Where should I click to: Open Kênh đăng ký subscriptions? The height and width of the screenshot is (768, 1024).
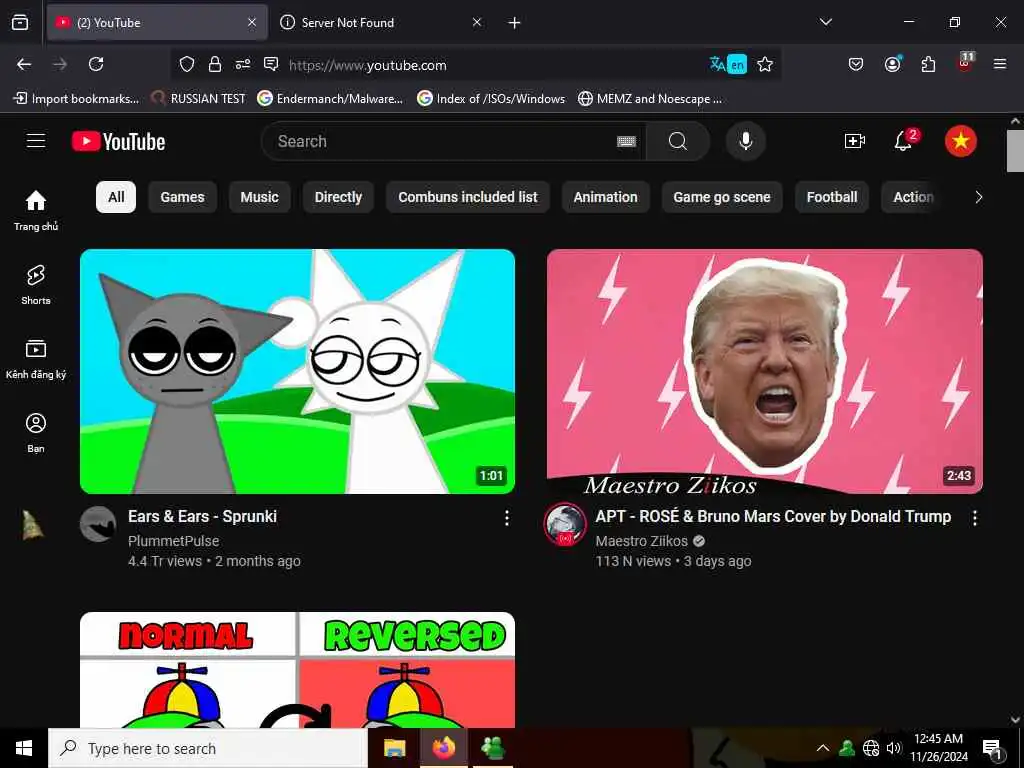tap(36, 359)
